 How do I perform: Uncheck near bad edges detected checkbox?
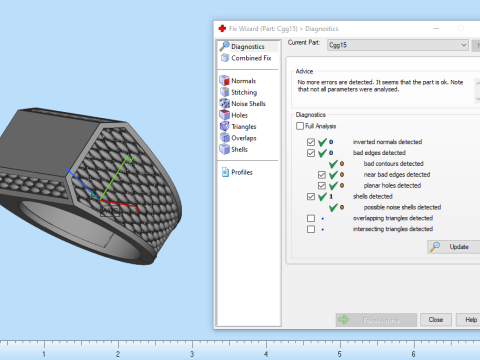[322, 175]
